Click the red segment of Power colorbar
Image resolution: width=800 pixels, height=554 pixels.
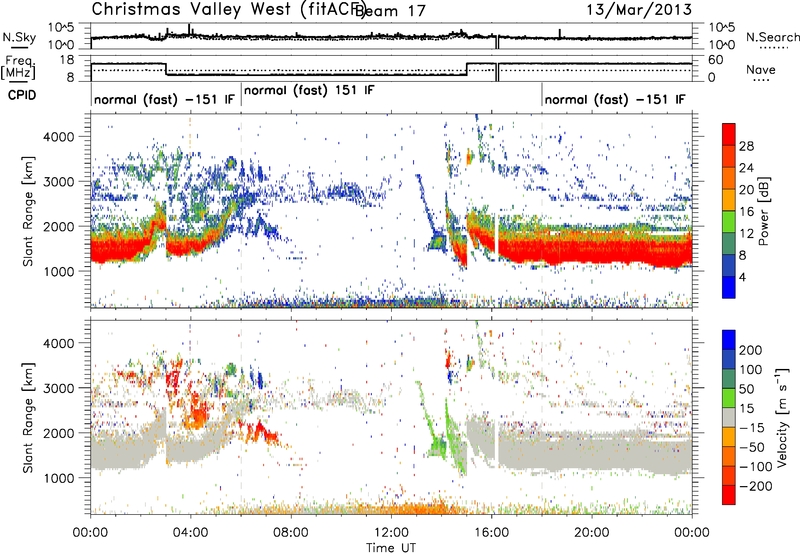(x=729, y=133)
